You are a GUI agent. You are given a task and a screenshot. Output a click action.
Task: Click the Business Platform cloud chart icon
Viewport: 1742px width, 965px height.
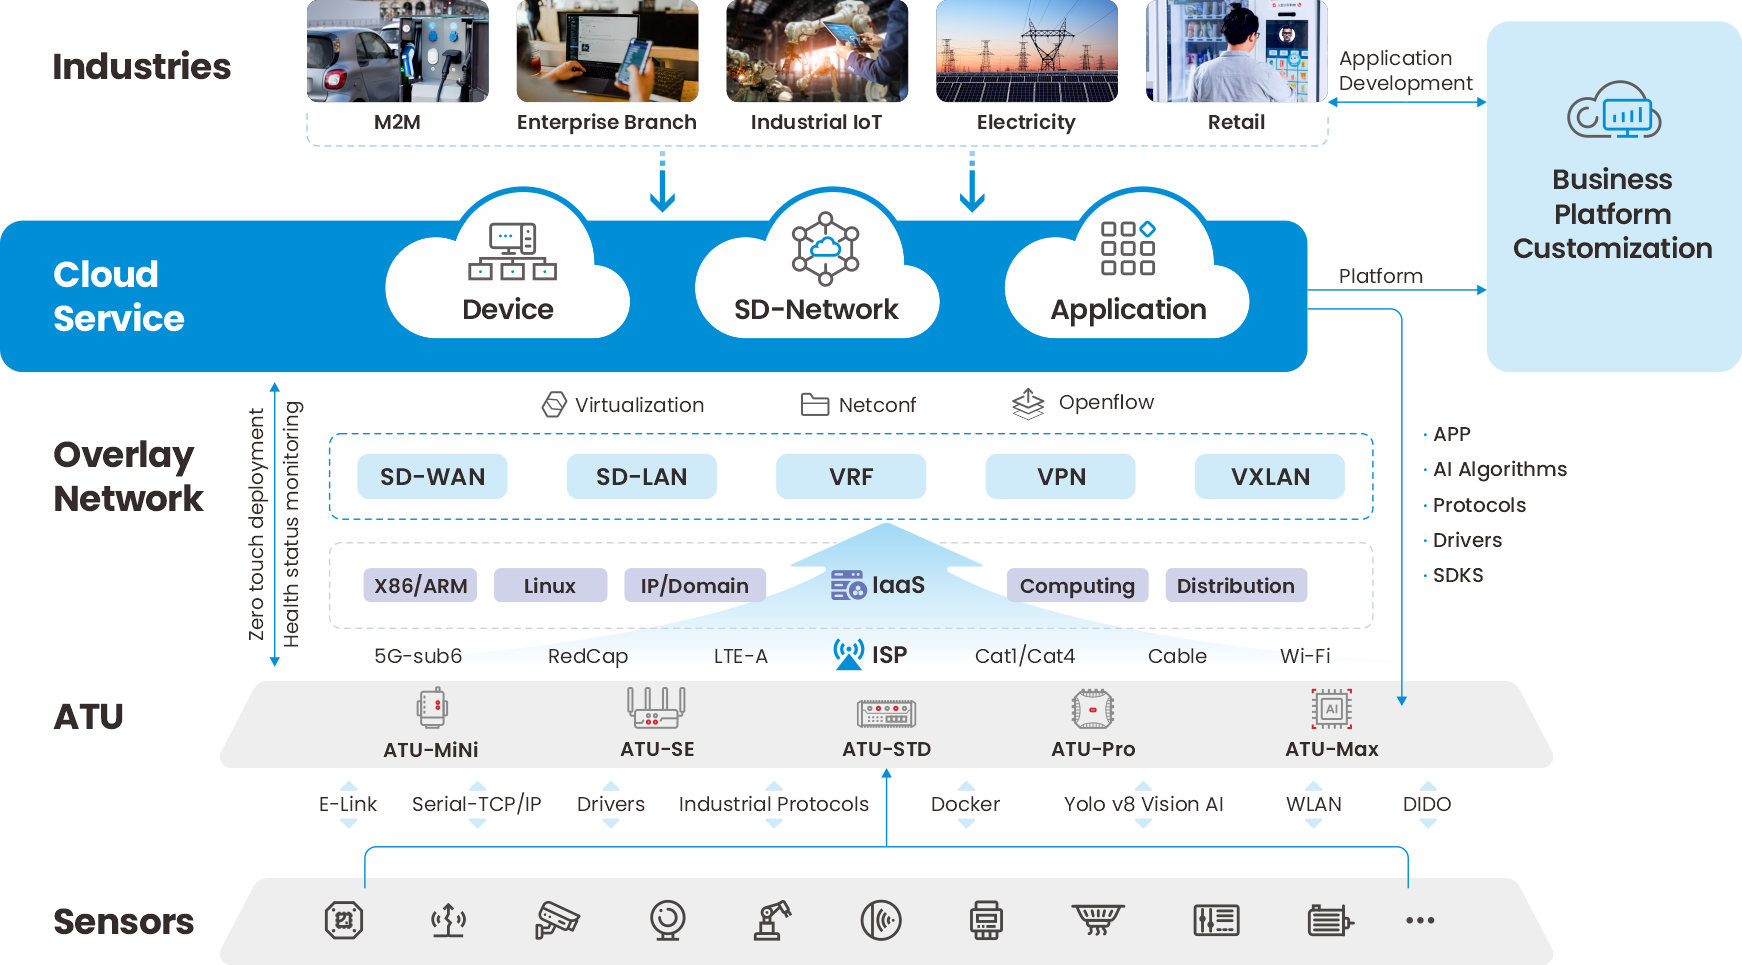1613,112
